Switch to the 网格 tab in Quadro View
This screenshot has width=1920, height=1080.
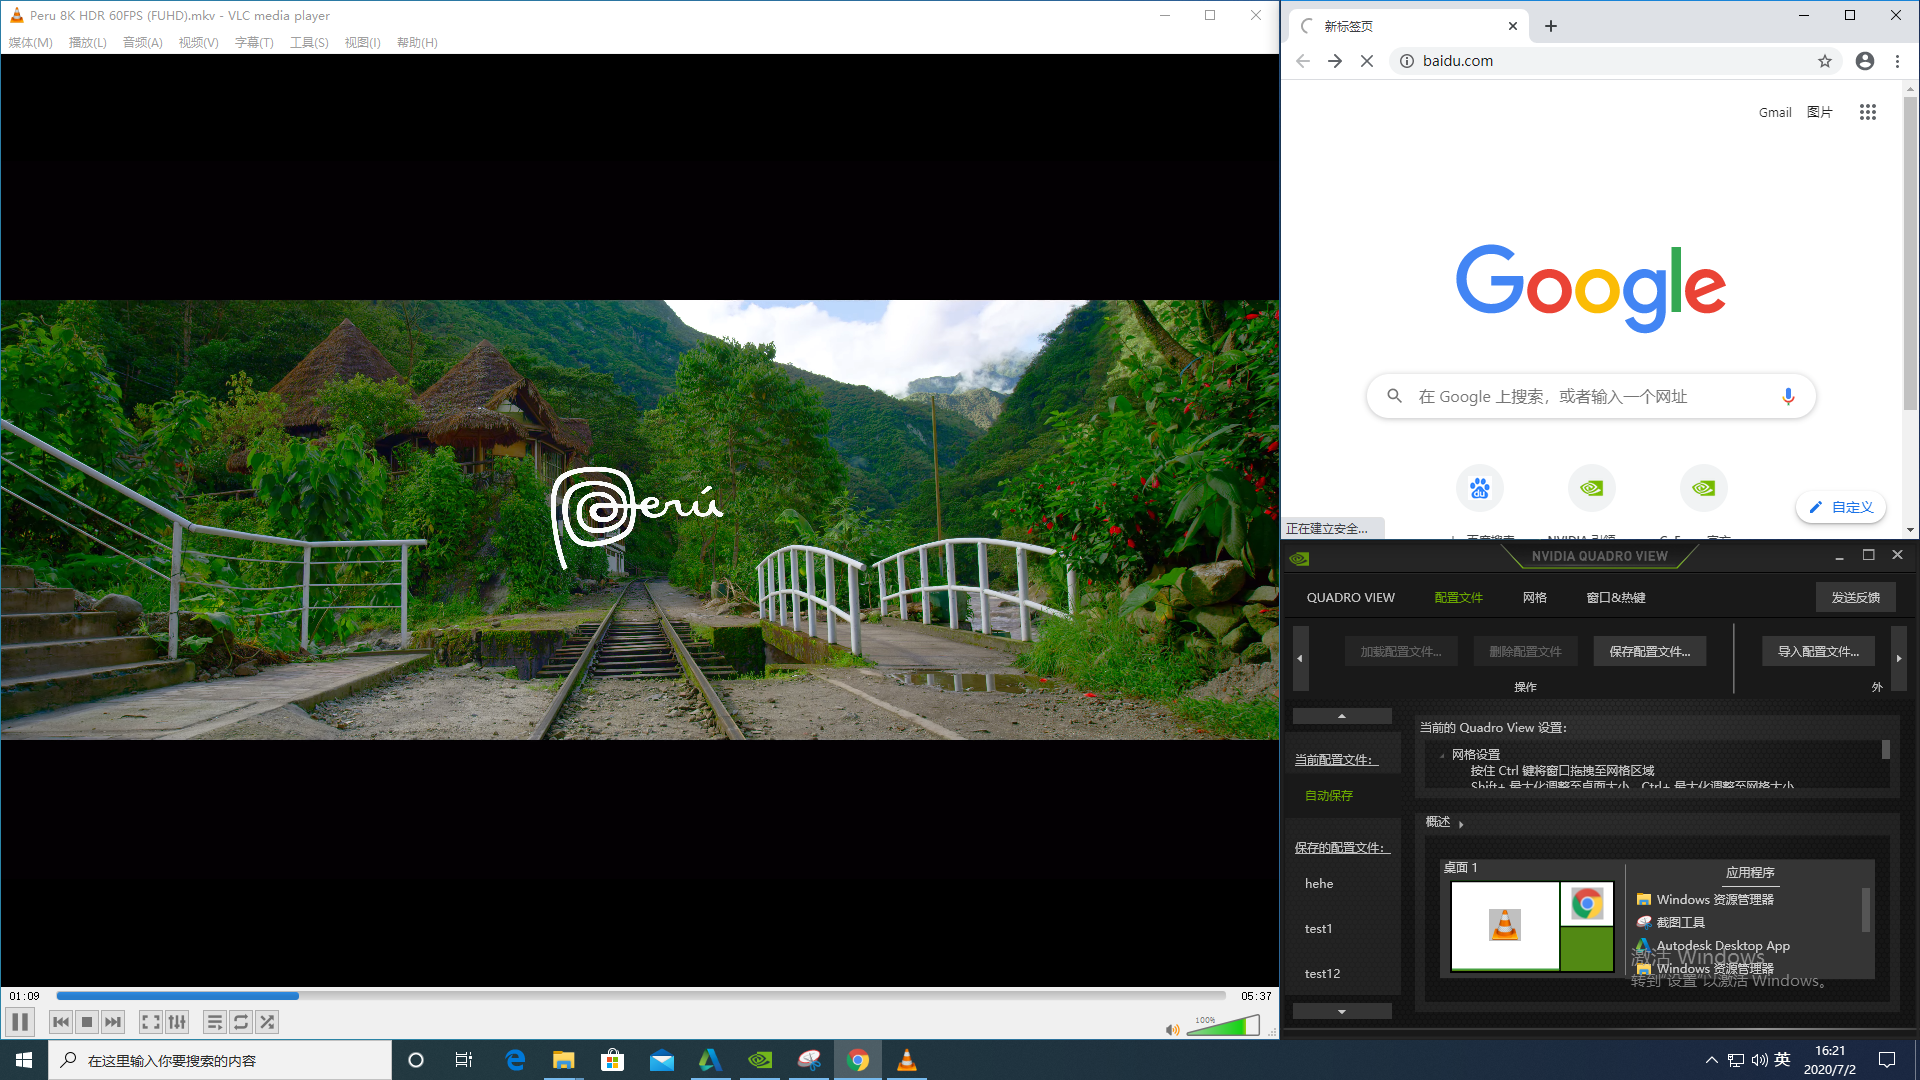tap(1535, 597)
